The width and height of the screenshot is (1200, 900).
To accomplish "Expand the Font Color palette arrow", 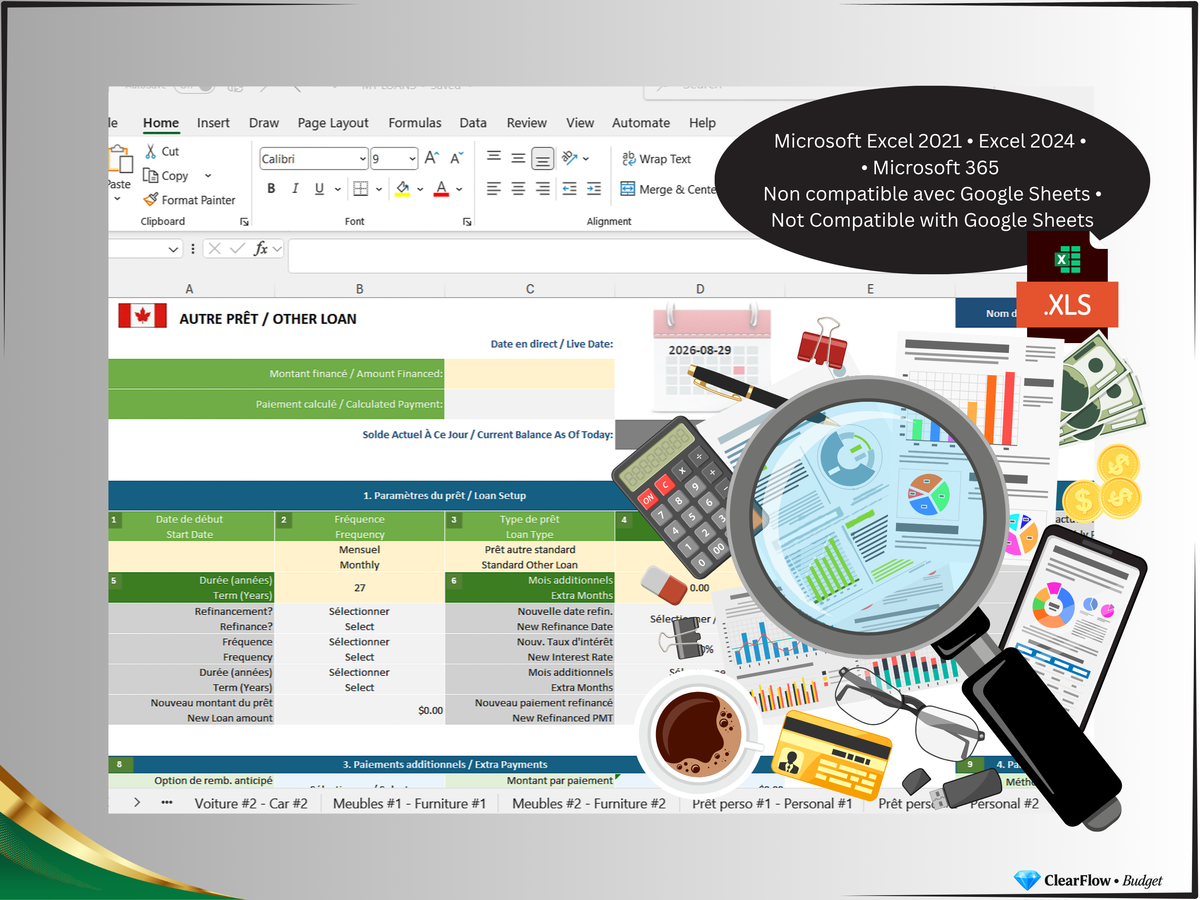I will click(459, 188).
